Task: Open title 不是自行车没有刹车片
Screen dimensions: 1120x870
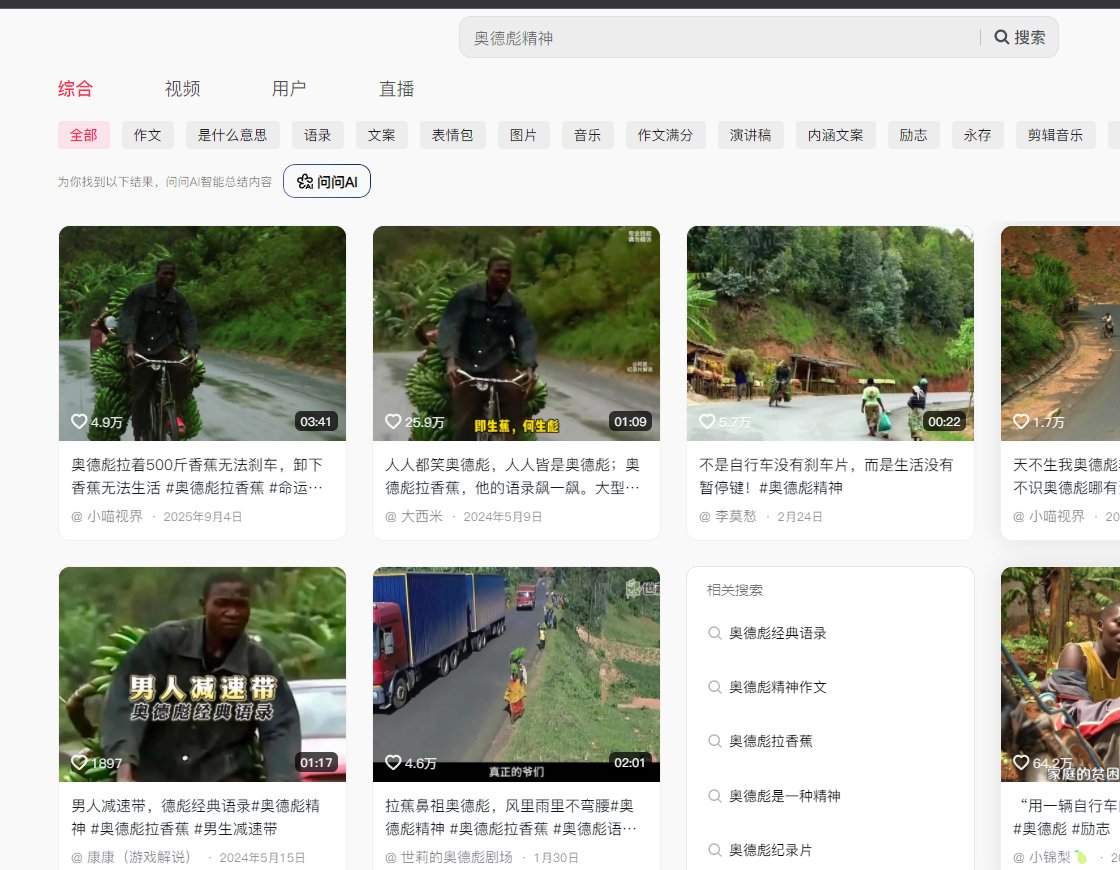Action: point(826,476)
